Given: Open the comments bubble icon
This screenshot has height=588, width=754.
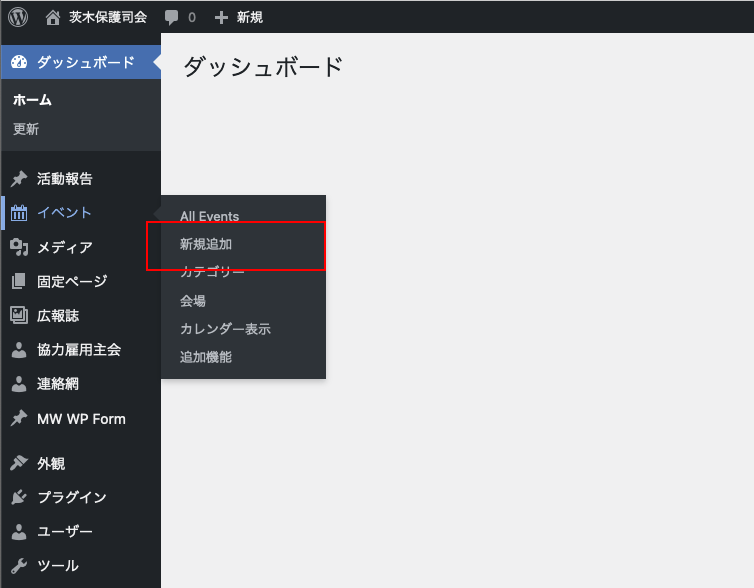Looking at the screenshot, I should 171,18.
